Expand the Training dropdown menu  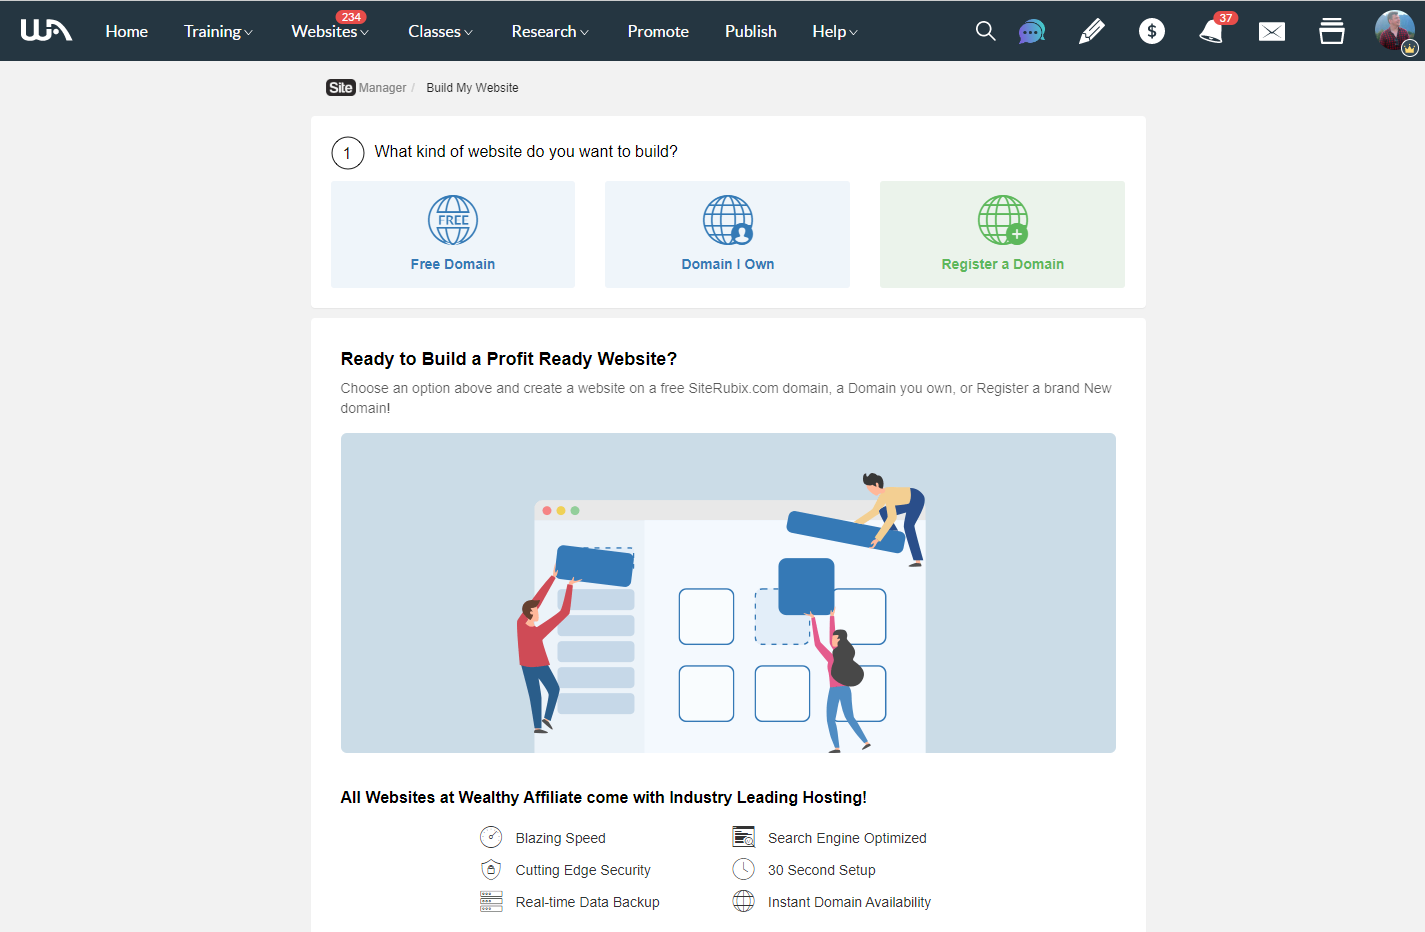218,31
